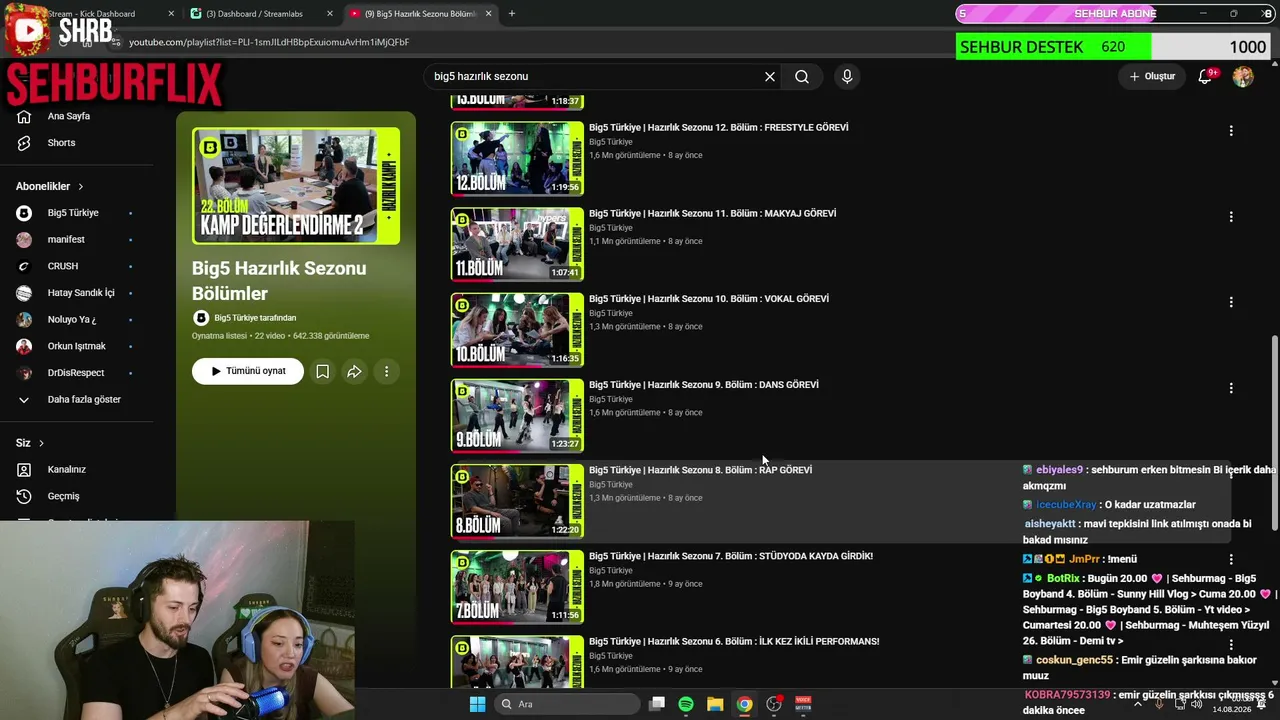Screen dimensions: 1280x720
Task: Open File Explorer from the taskbar
Action: pyautogui.click(x=715, y=704)
